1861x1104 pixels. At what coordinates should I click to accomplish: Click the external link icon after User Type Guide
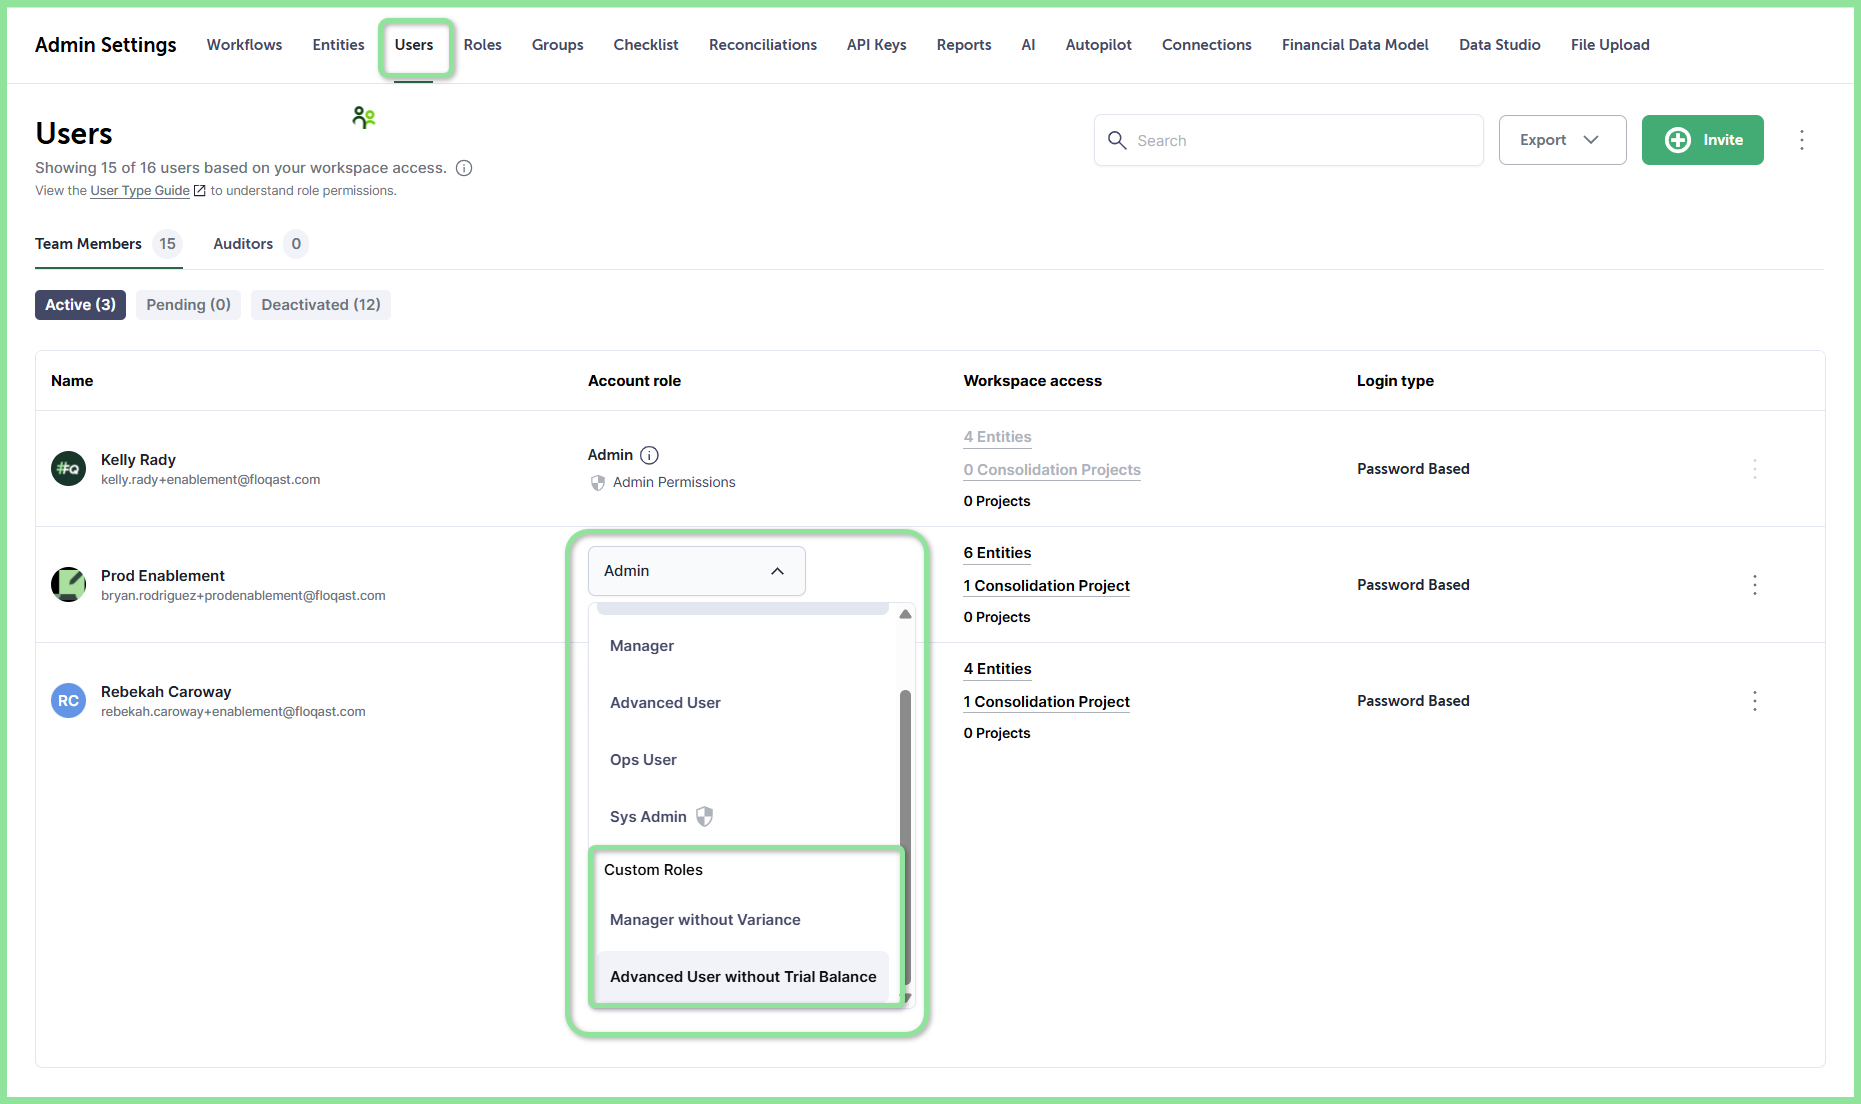[200, 191]
